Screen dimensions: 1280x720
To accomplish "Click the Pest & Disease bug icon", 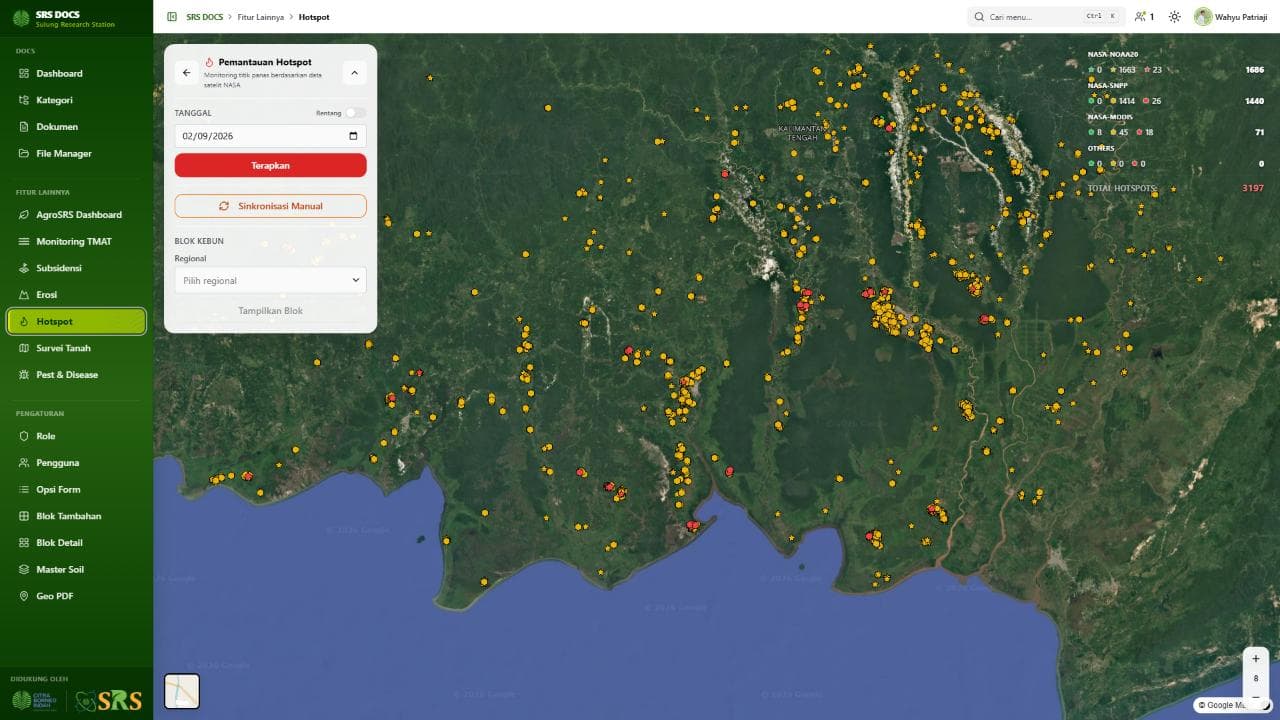I will pos(25,375).
